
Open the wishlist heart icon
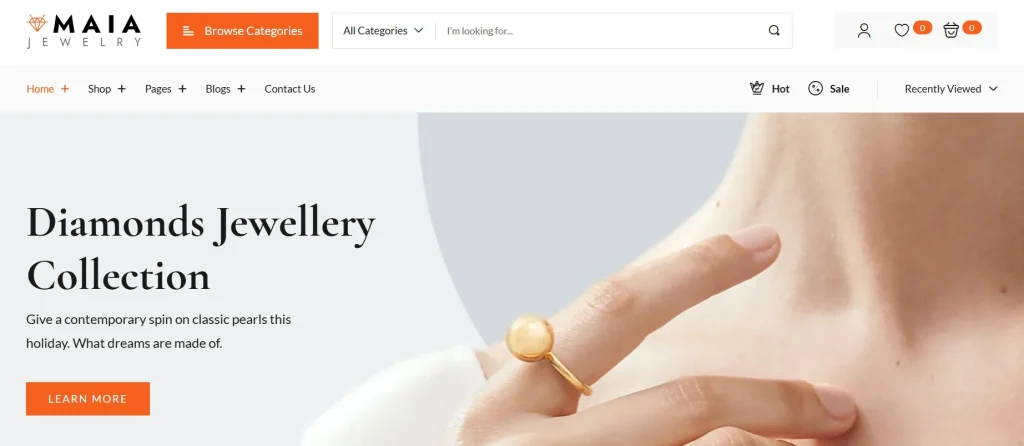click(x=901, y=31)
